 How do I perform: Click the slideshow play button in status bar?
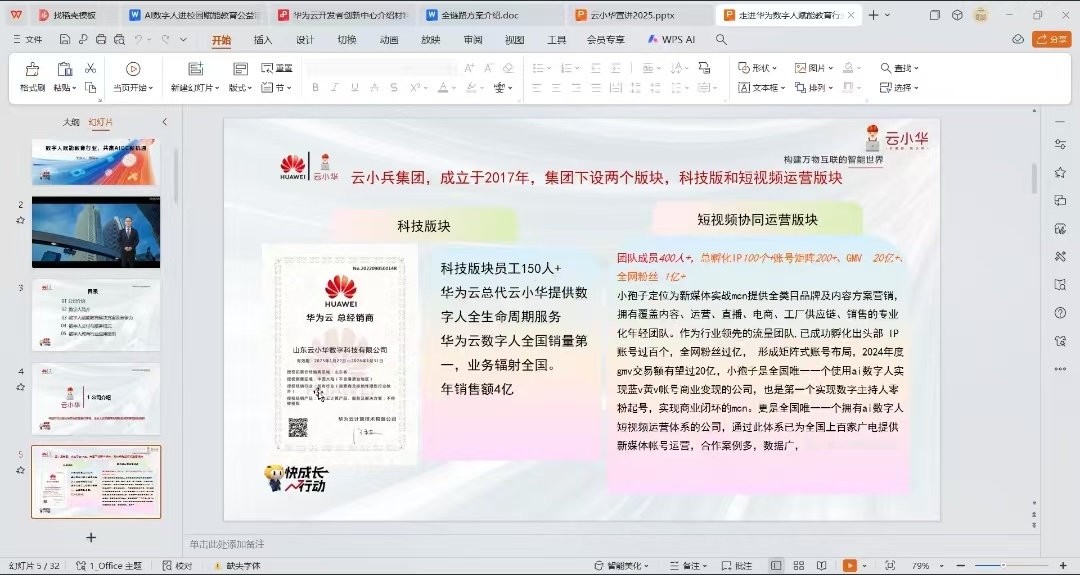(849, 565)
